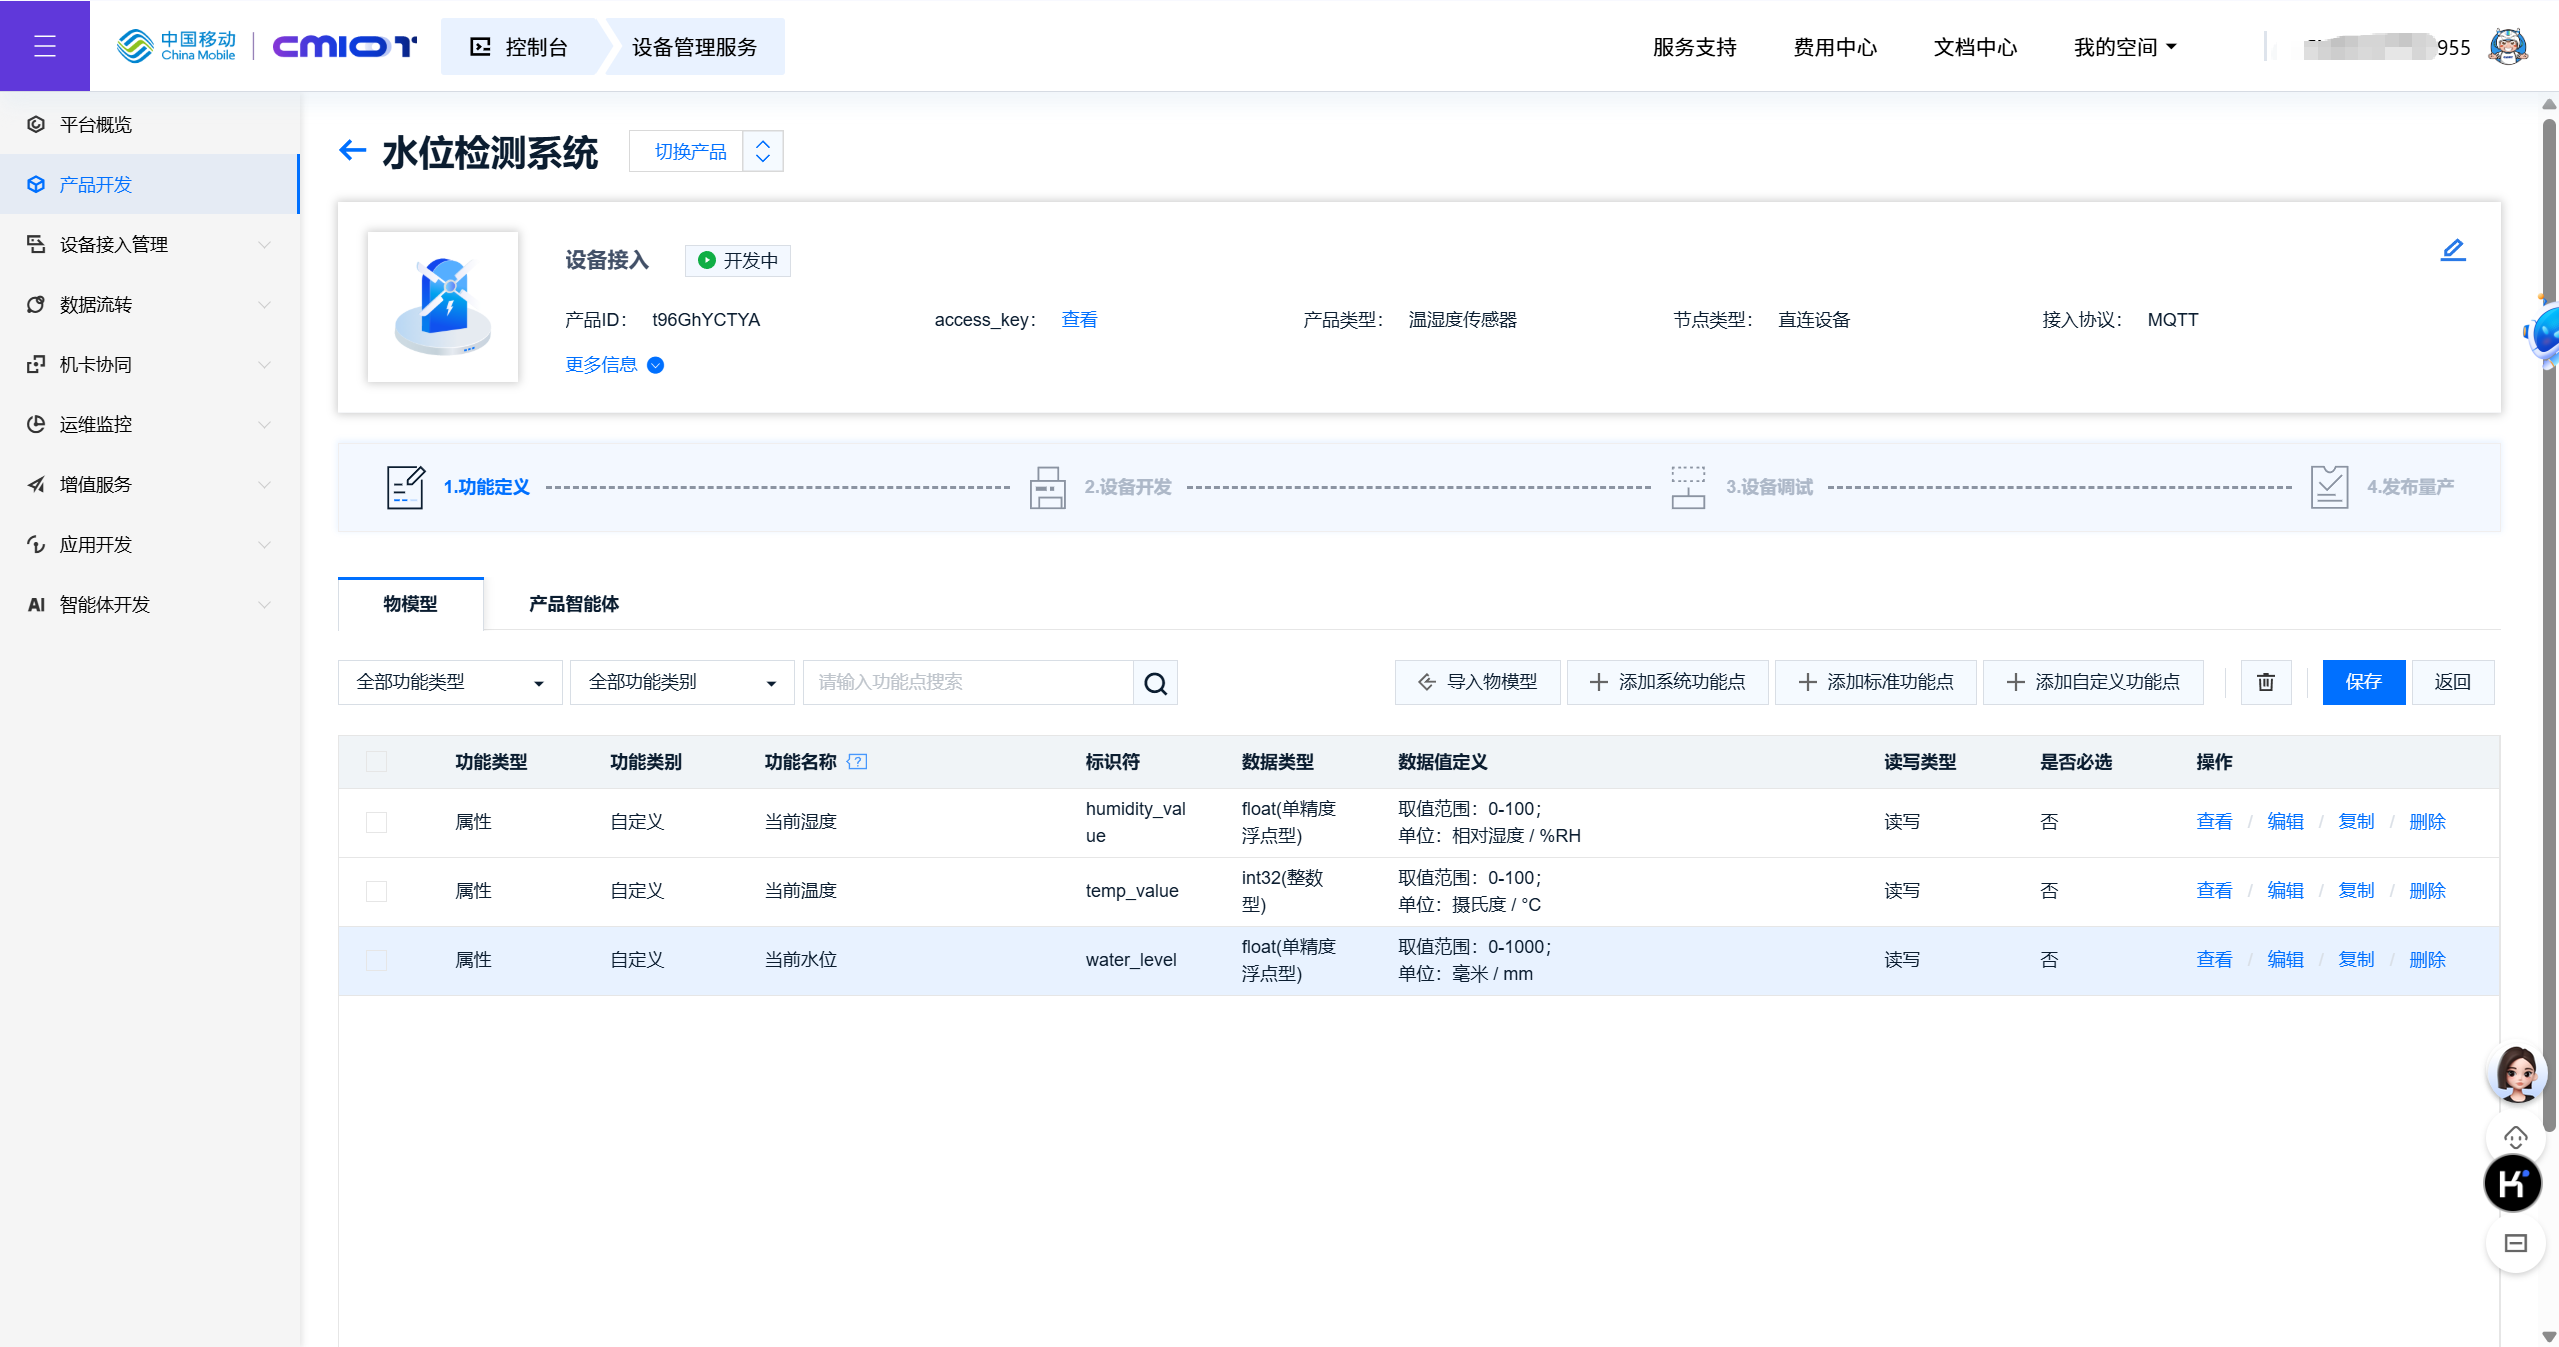Check the select-all checkbox in table header
Image resolution: width=2559 pixels, height=1347 pixels.
tap(376, 761)
